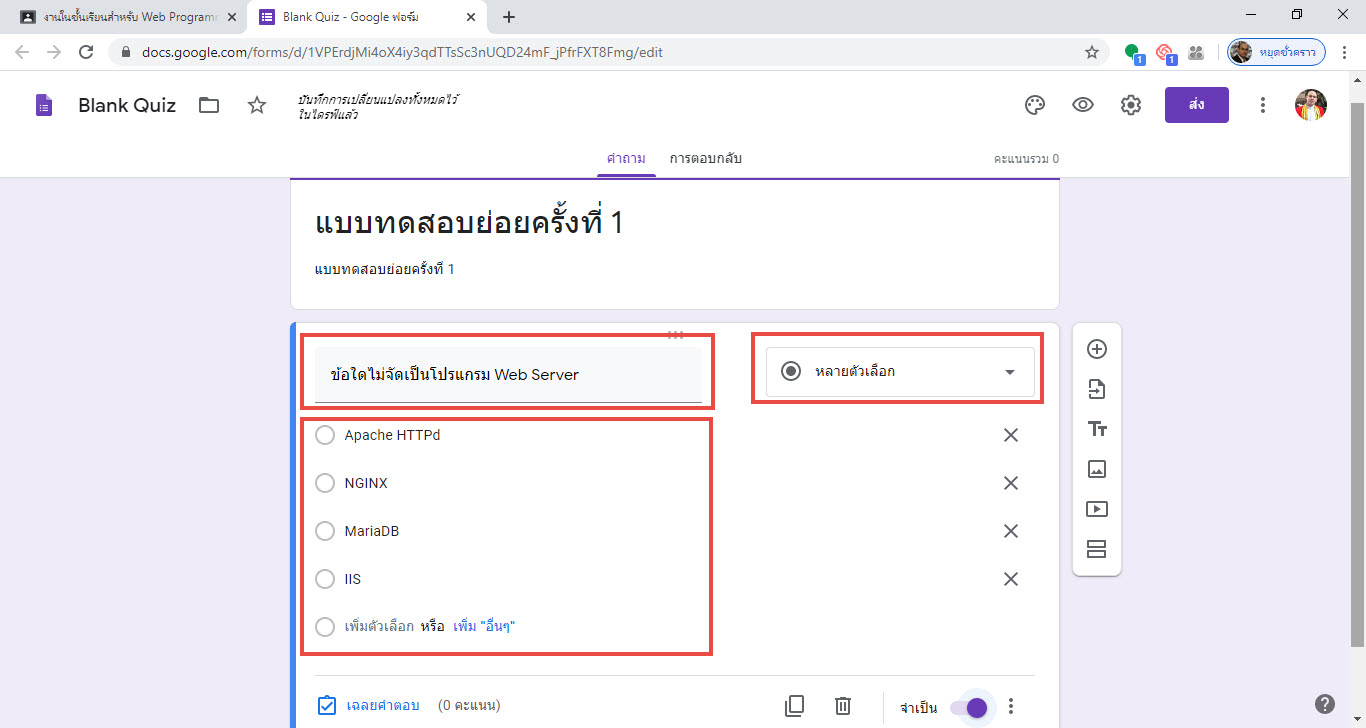Go back in browser history
Viewport: 1366px width, 728px height.
[x=21, y=52]
